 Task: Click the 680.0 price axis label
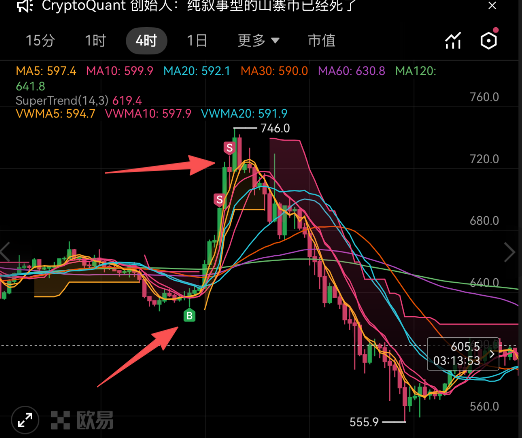coord(484,221)
